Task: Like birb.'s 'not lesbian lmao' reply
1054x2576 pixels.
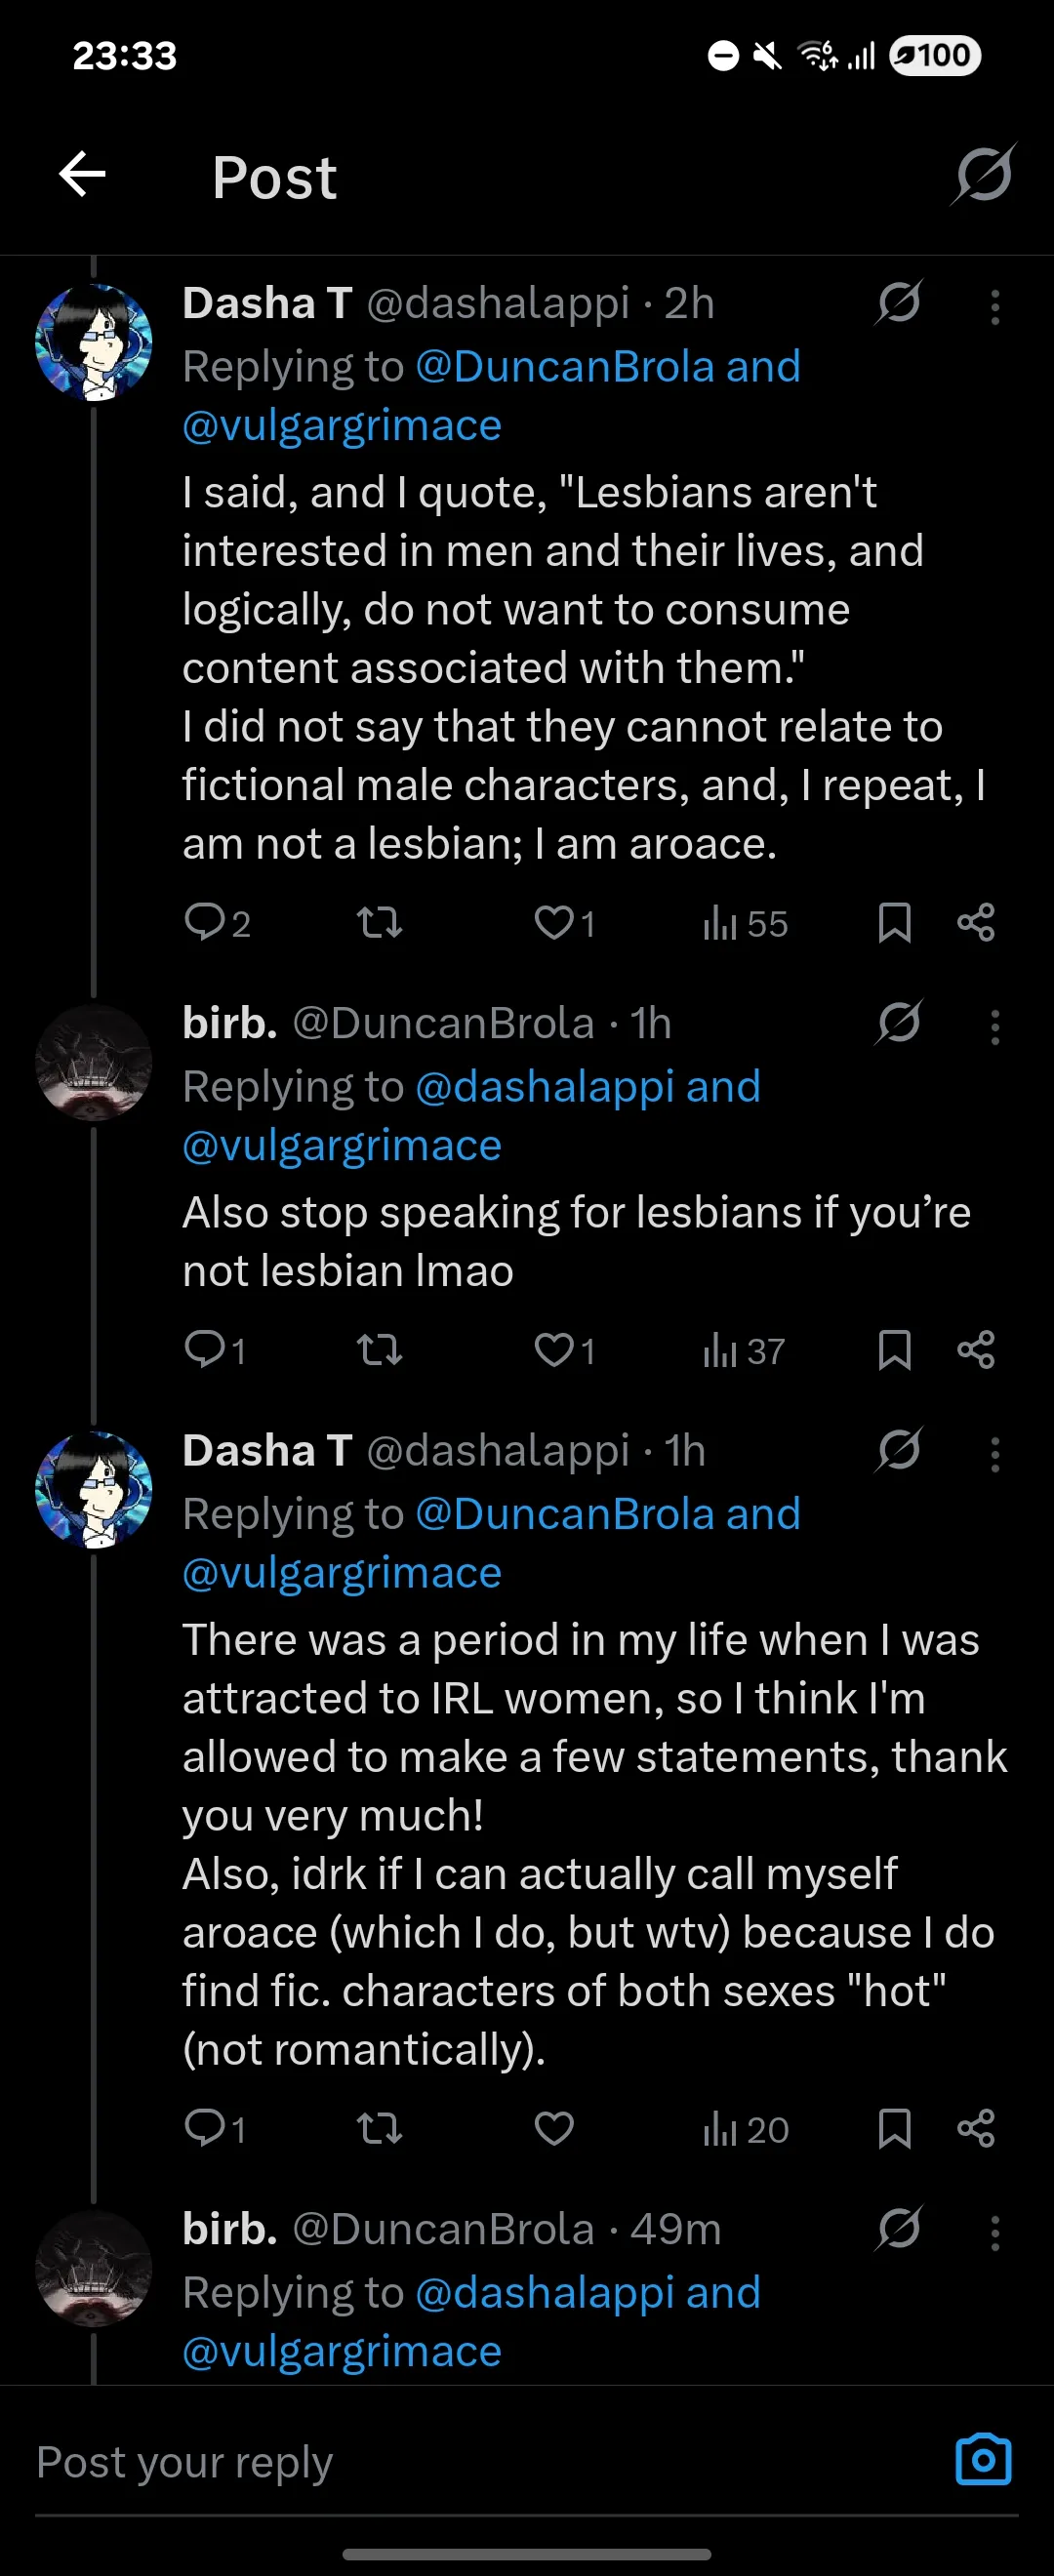Action: pos(565,1350)
